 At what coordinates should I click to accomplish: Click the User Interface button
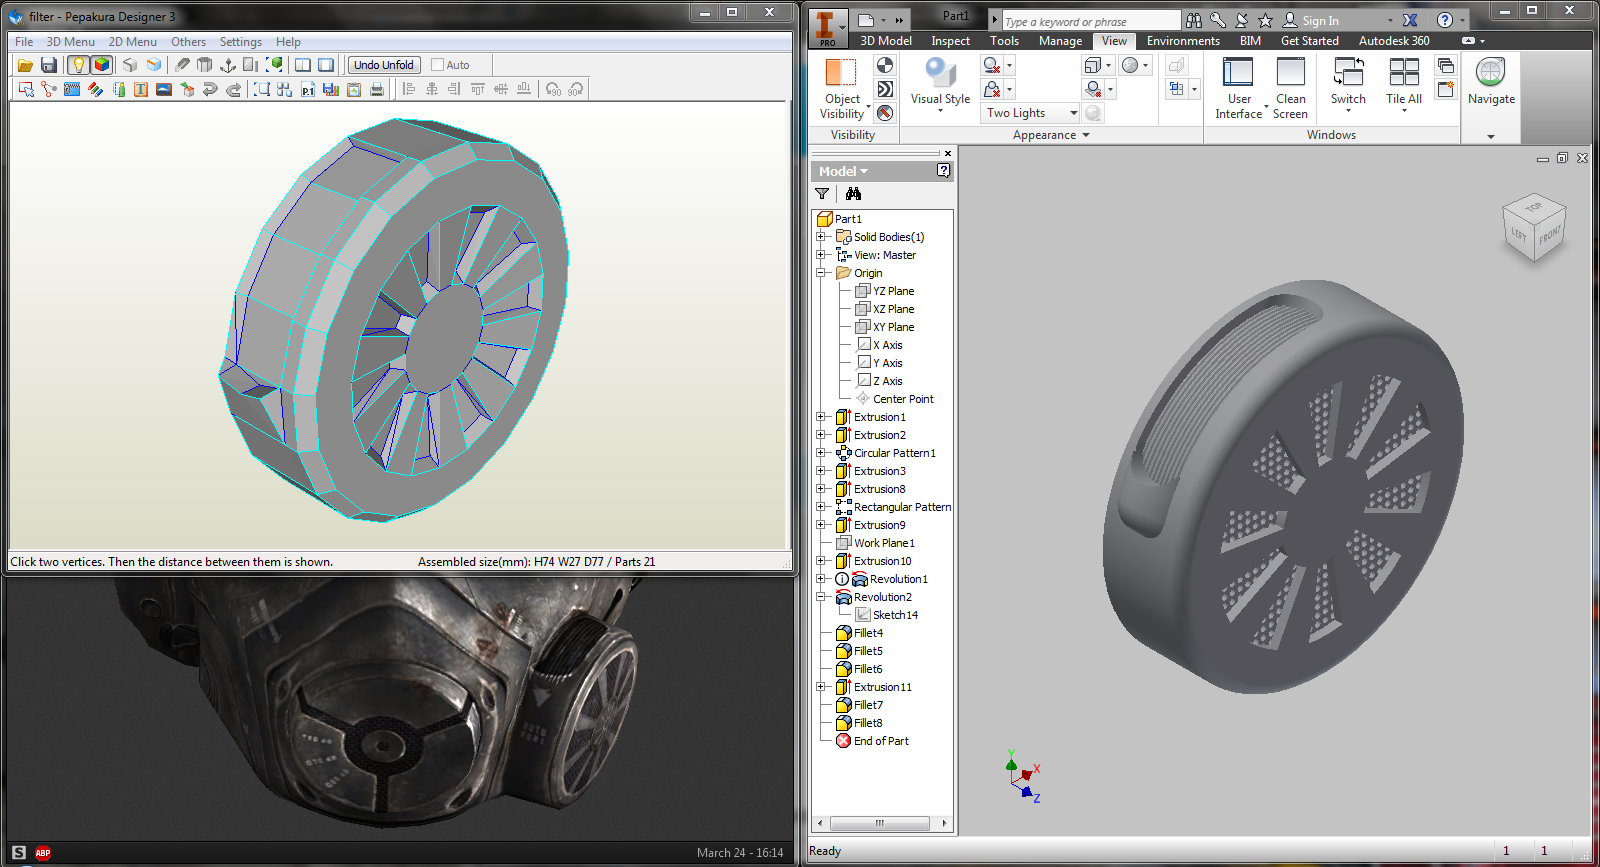tap(1239, 88)
